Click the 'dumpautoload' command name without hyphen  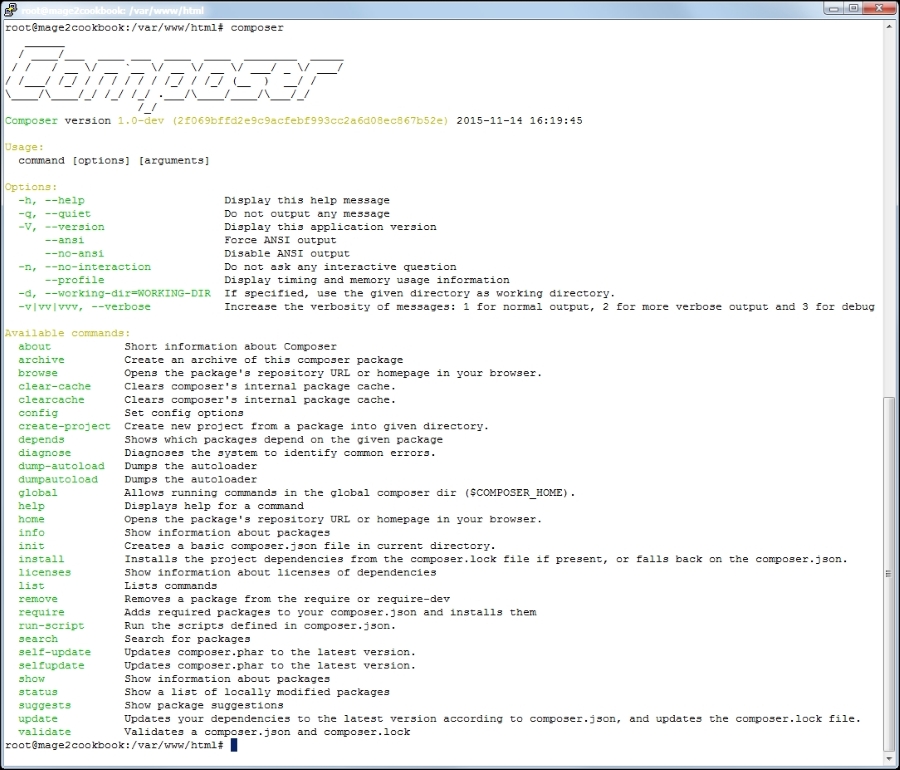click(x=58, y=480)
